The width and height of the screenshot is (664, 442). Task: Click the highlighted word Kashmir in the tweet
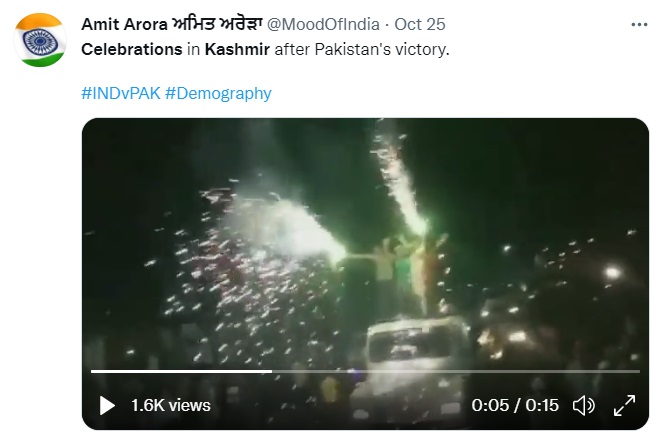coord(237,50)
